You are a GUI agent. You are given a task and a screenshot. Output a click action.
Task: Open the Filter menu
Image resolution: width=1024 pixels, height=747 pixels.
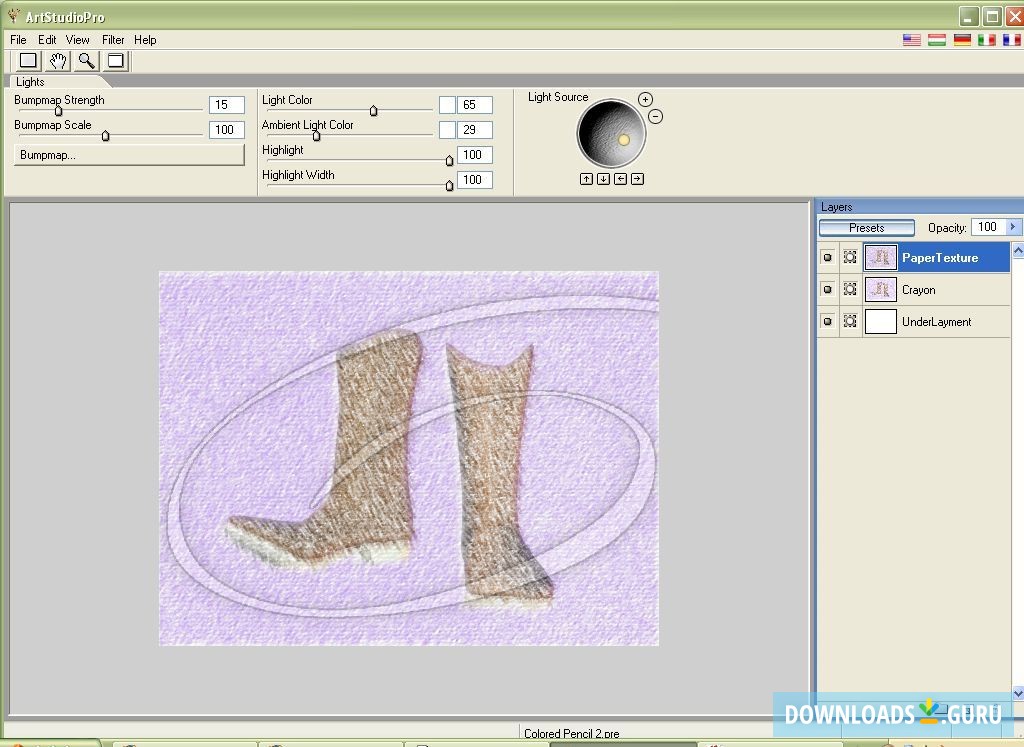pos(113,40)
